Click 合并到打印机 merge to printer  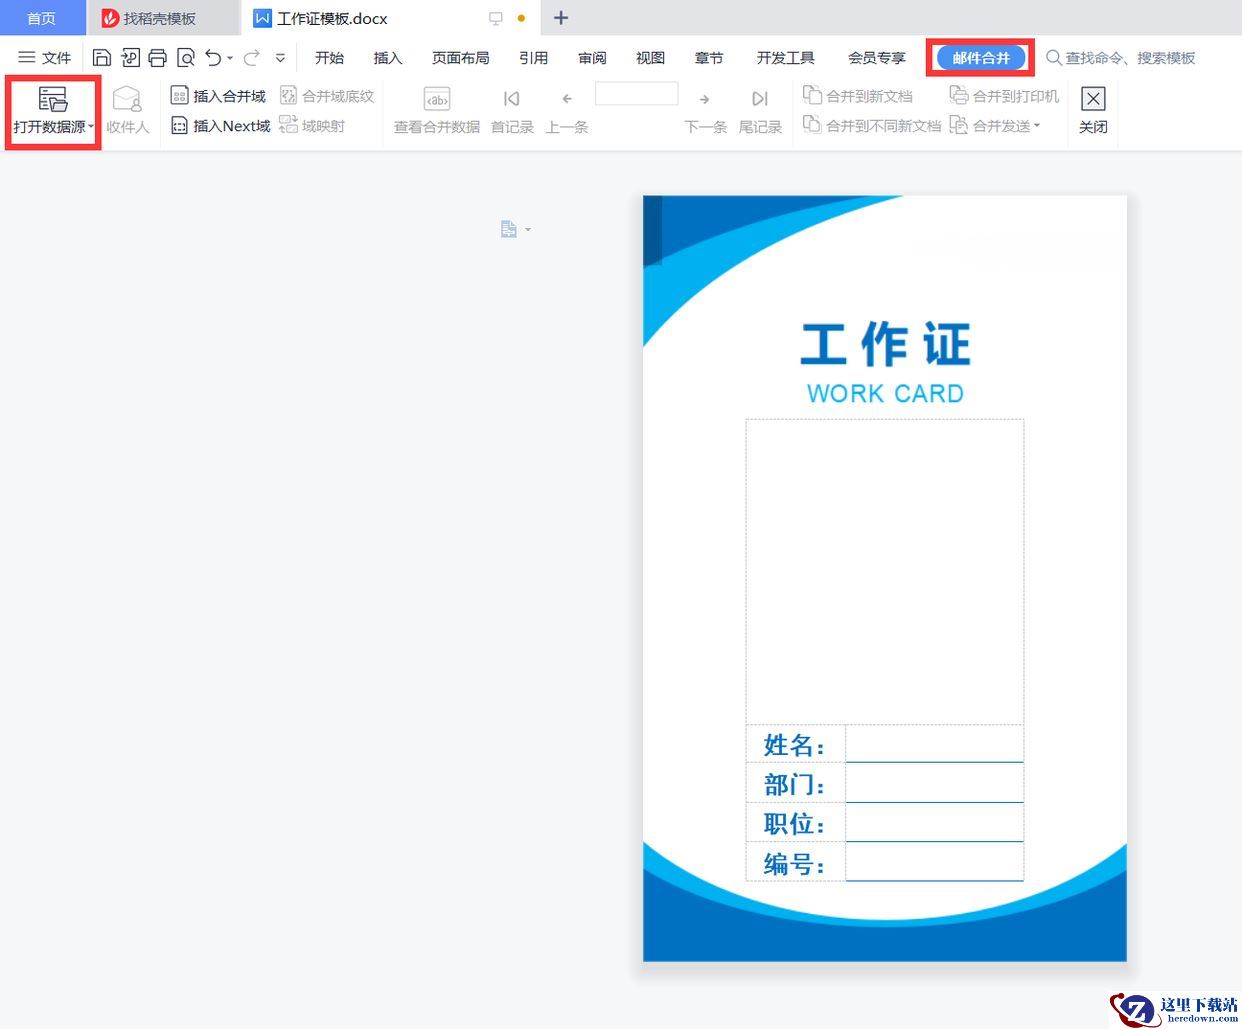(1004, 96)
